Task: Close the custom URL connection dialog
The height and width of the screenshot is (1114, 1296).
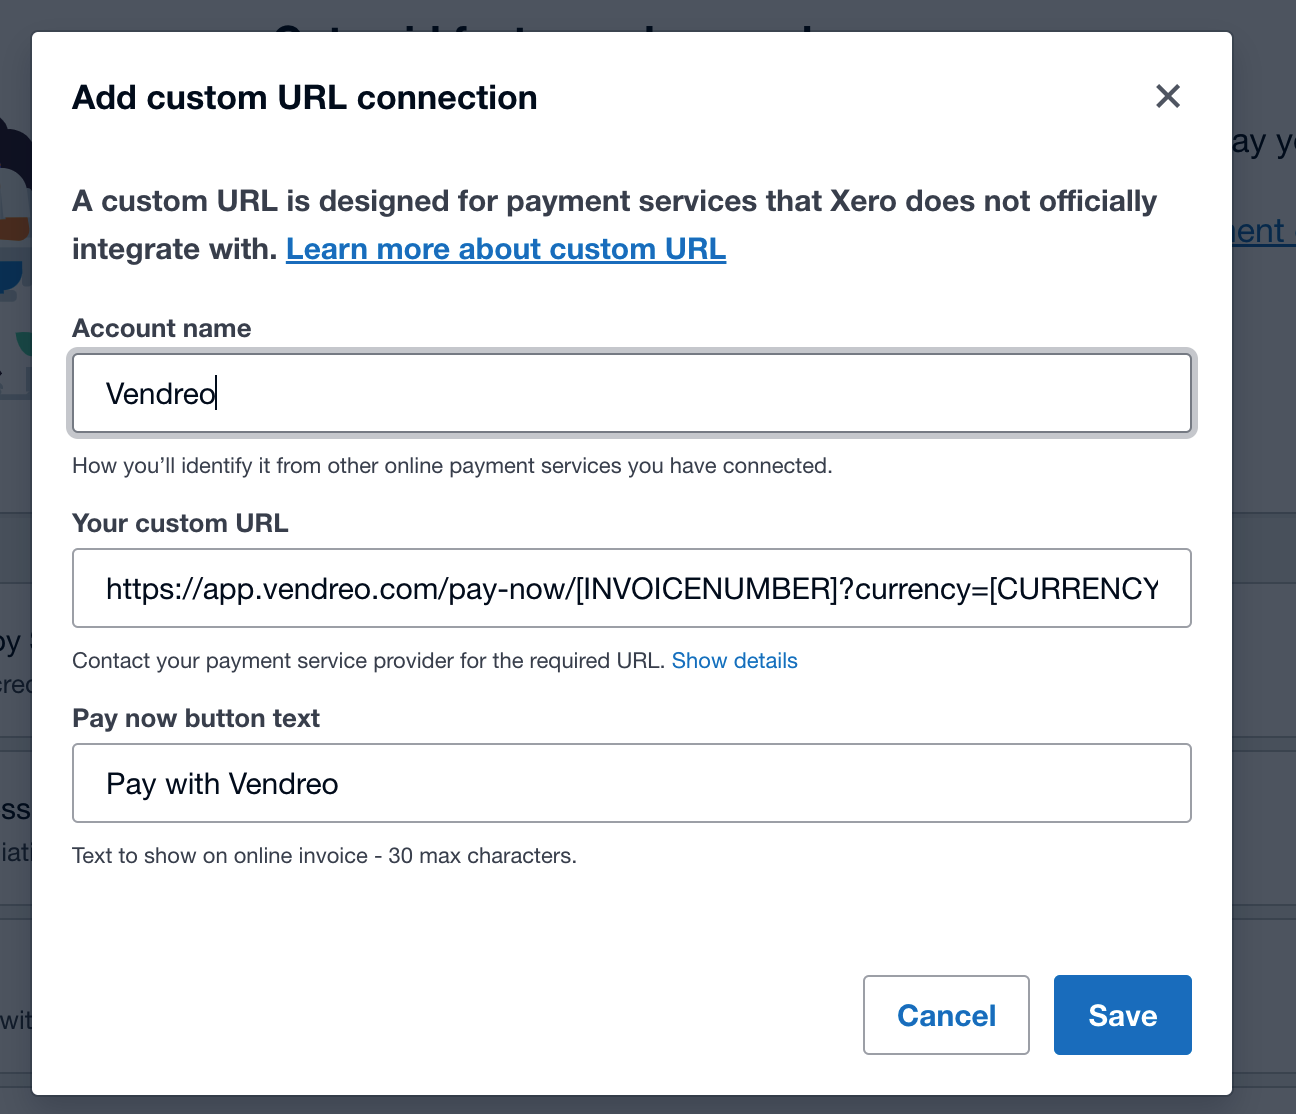Action: coord(1167,96)
